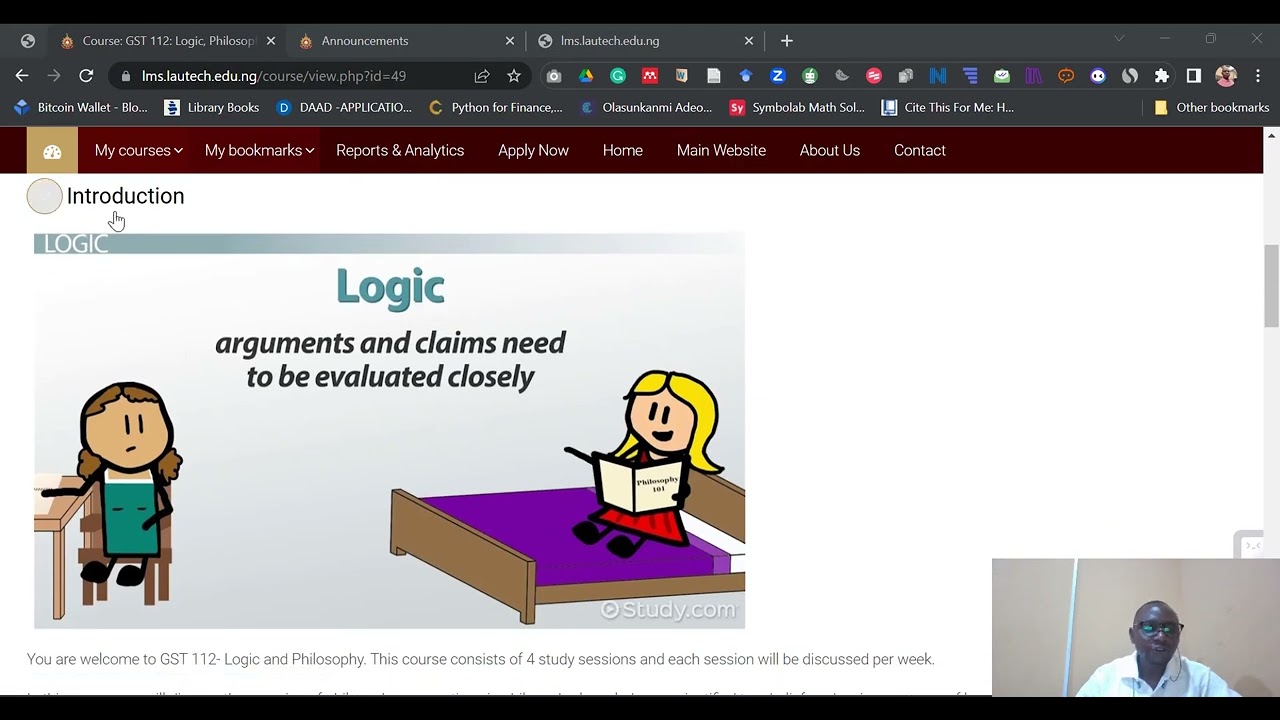Open the Chrome three-dot menu
The image size is (1280, 720).
(1258, 76)
